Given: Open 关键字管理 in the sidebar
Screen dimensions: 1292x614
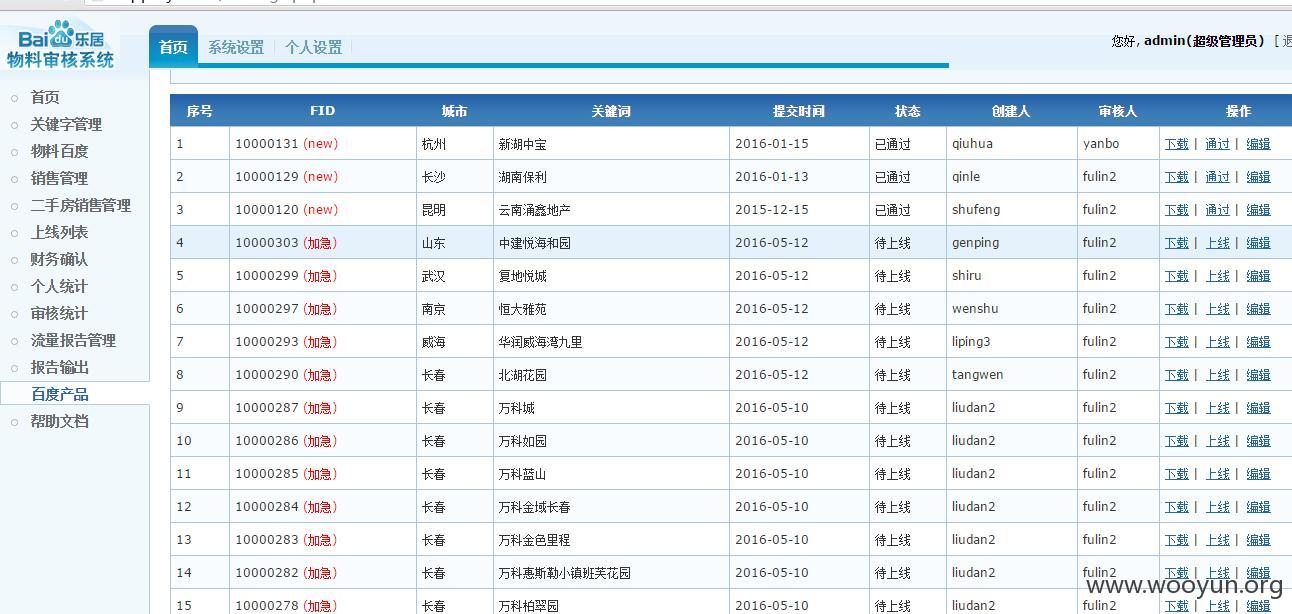Looking at the screenshot, I should tap(66, 124).
